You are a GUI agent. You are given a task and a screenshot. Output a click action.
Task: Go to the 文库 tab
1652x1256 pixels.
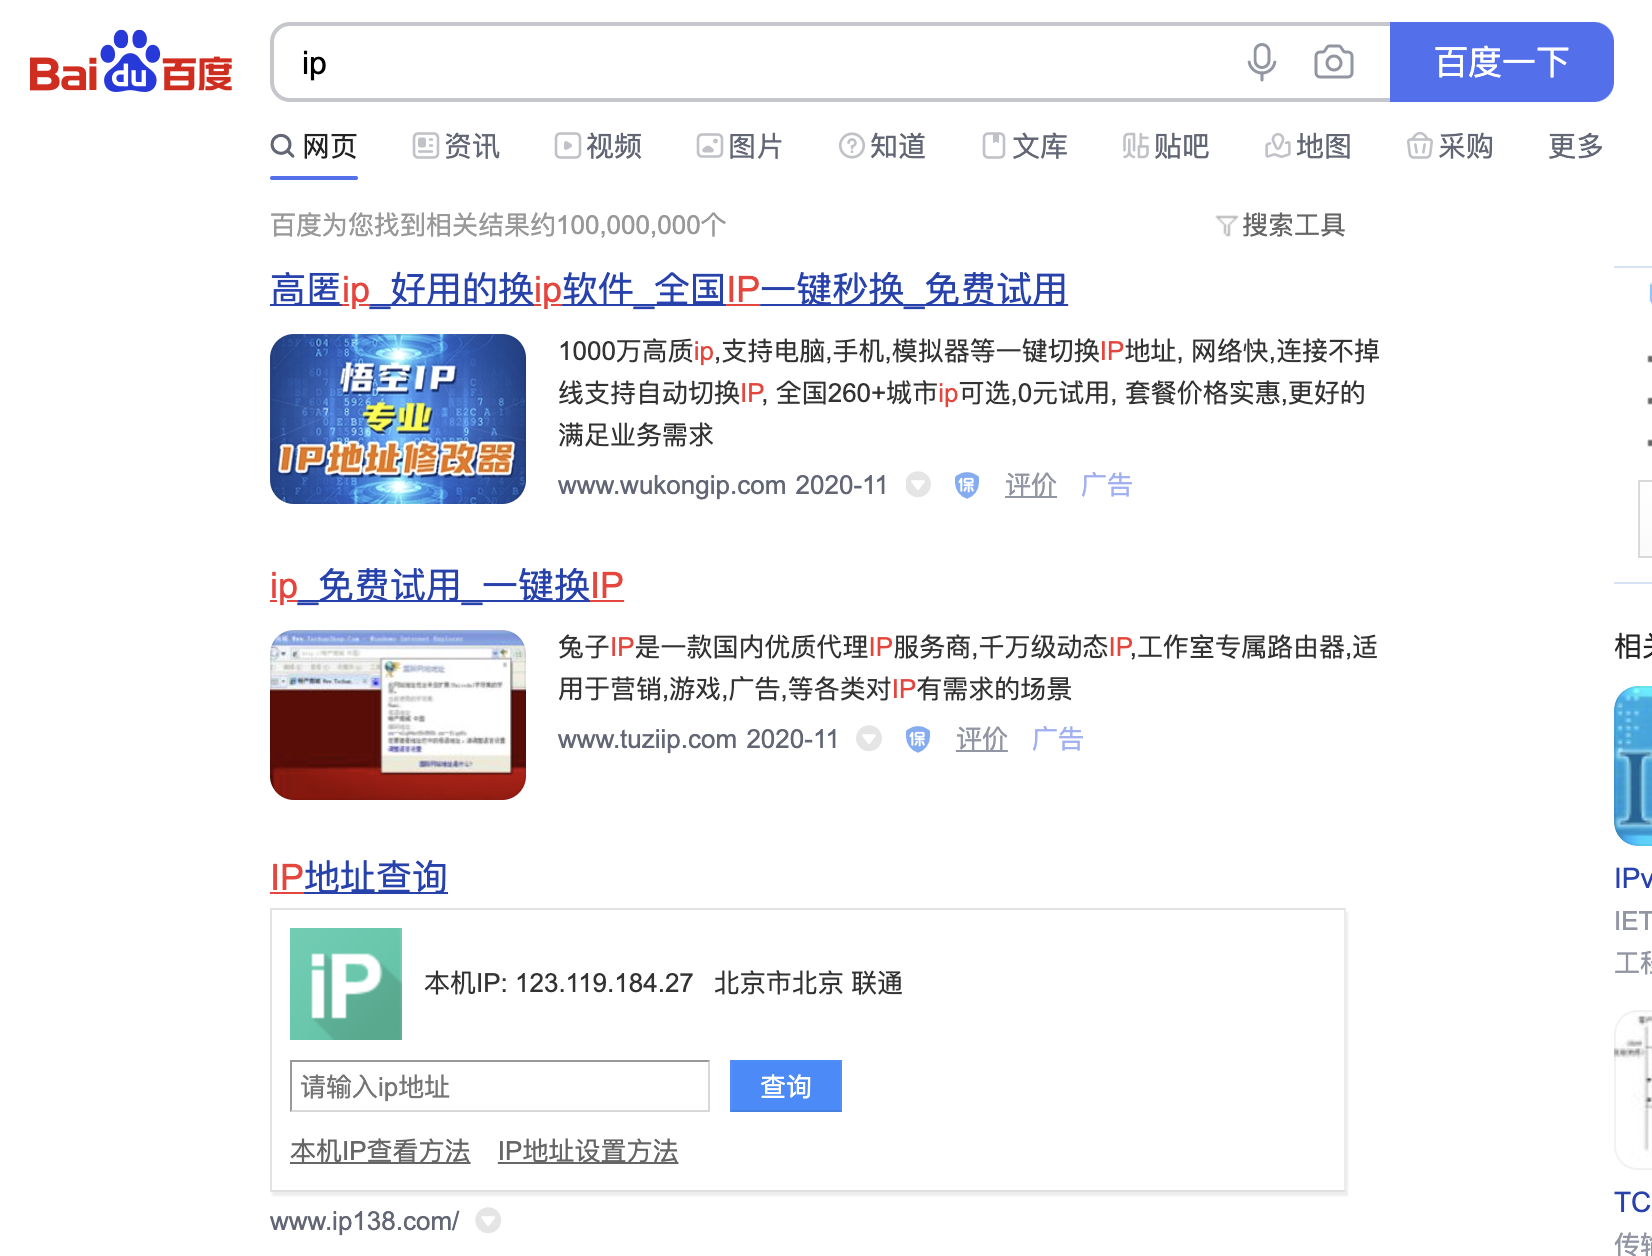click(x=1024, y=146)
